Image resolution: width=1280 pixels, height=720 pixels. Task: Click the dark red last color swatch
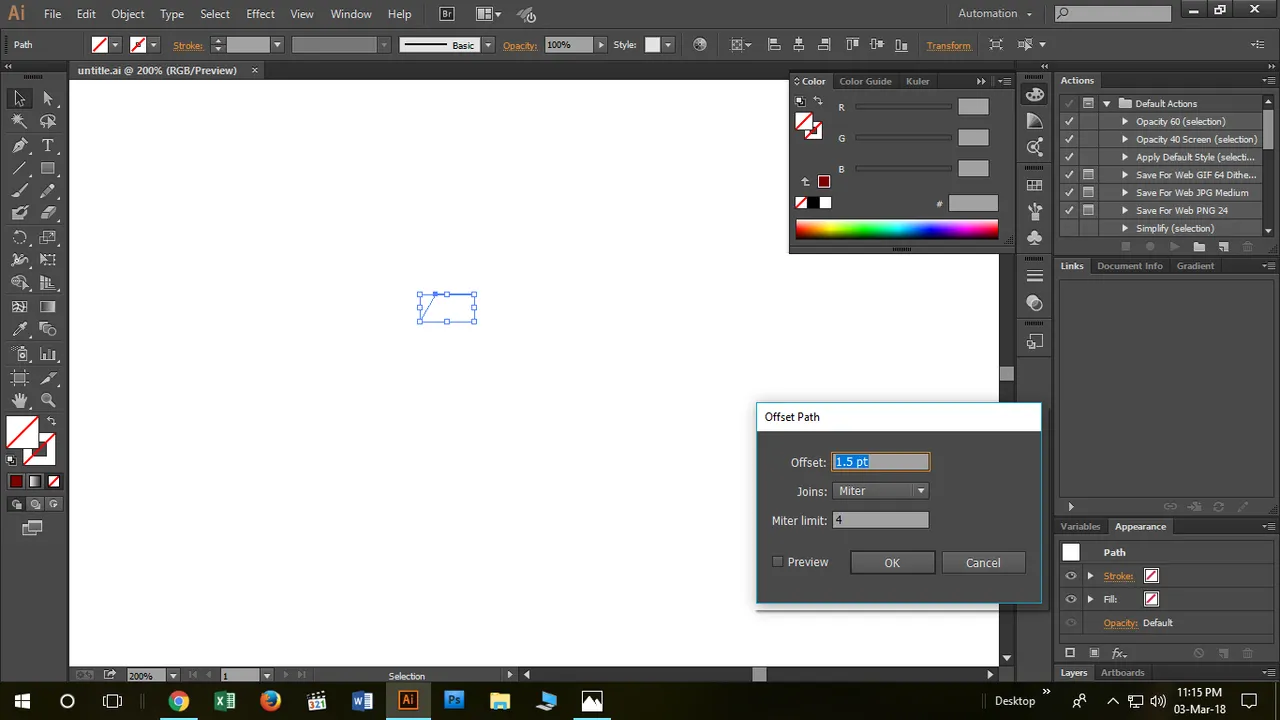(x=823, y=182)
